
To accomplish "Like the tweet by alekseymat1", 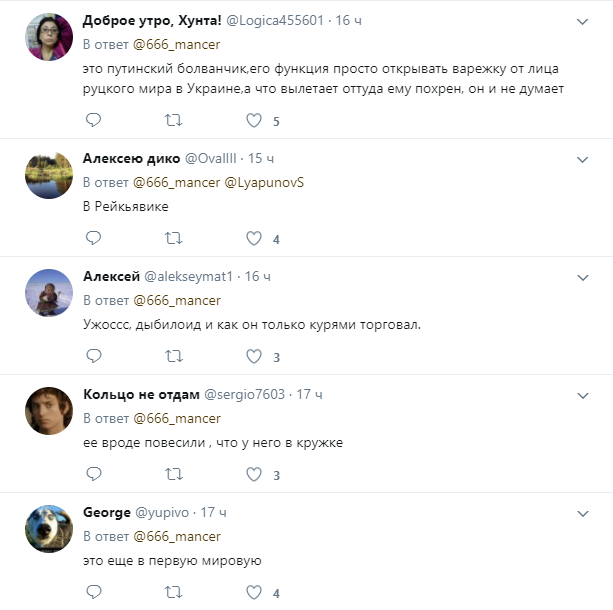I will [x=254, y=356].
